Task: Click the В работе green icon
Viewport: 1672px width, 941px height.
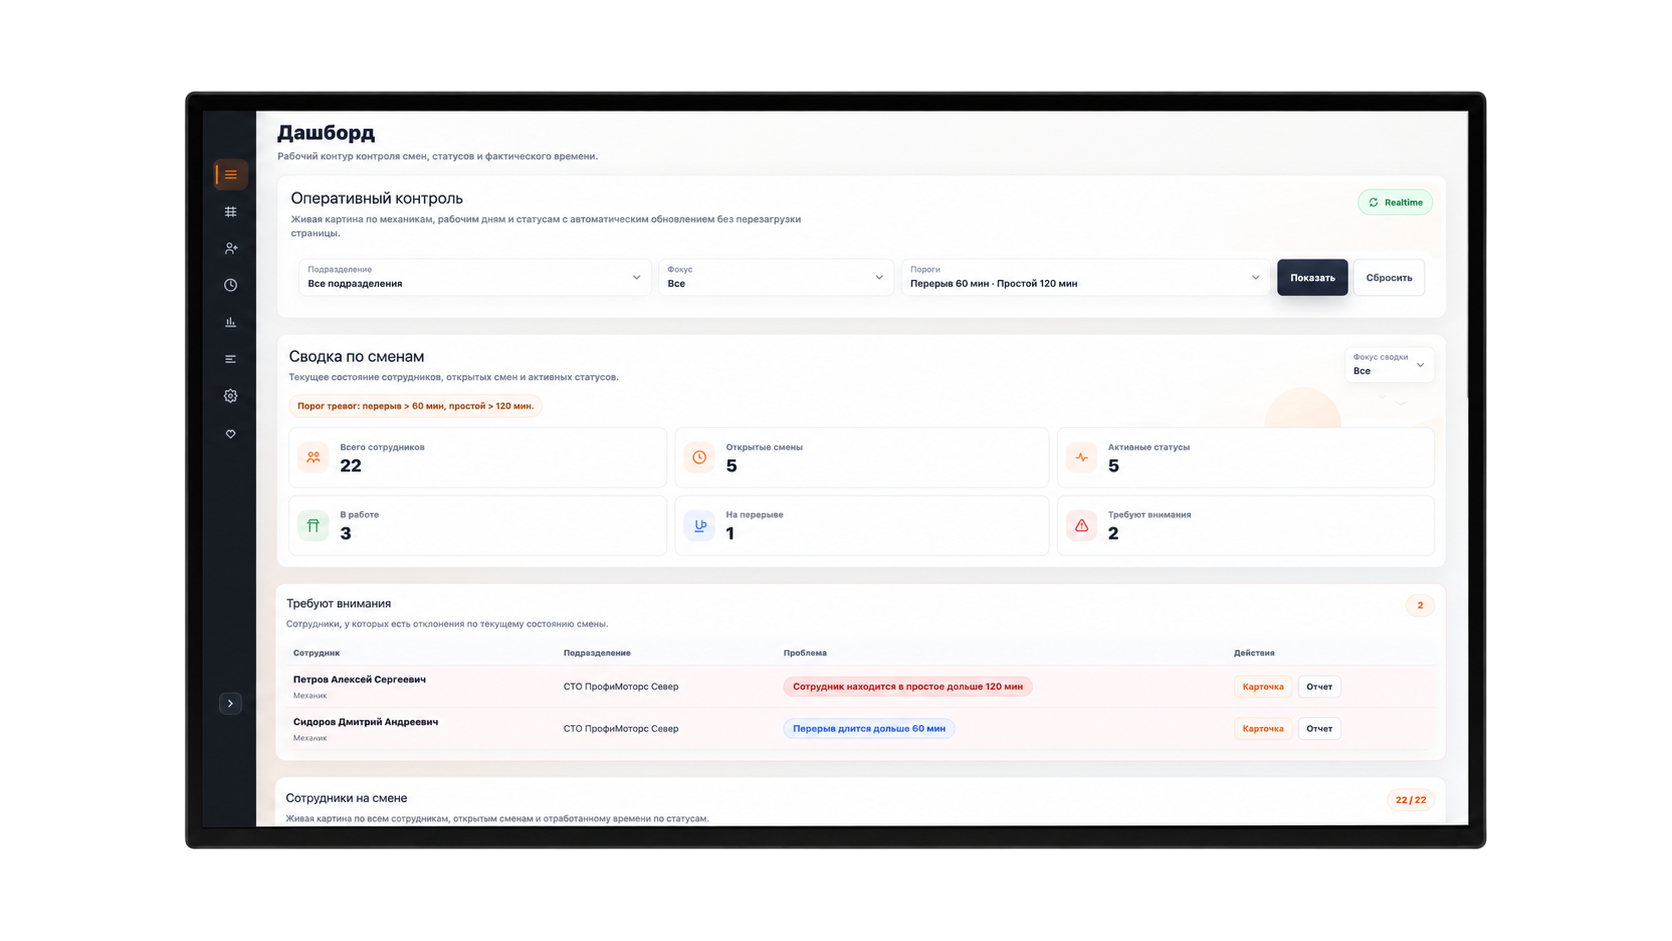Action: 313,525
